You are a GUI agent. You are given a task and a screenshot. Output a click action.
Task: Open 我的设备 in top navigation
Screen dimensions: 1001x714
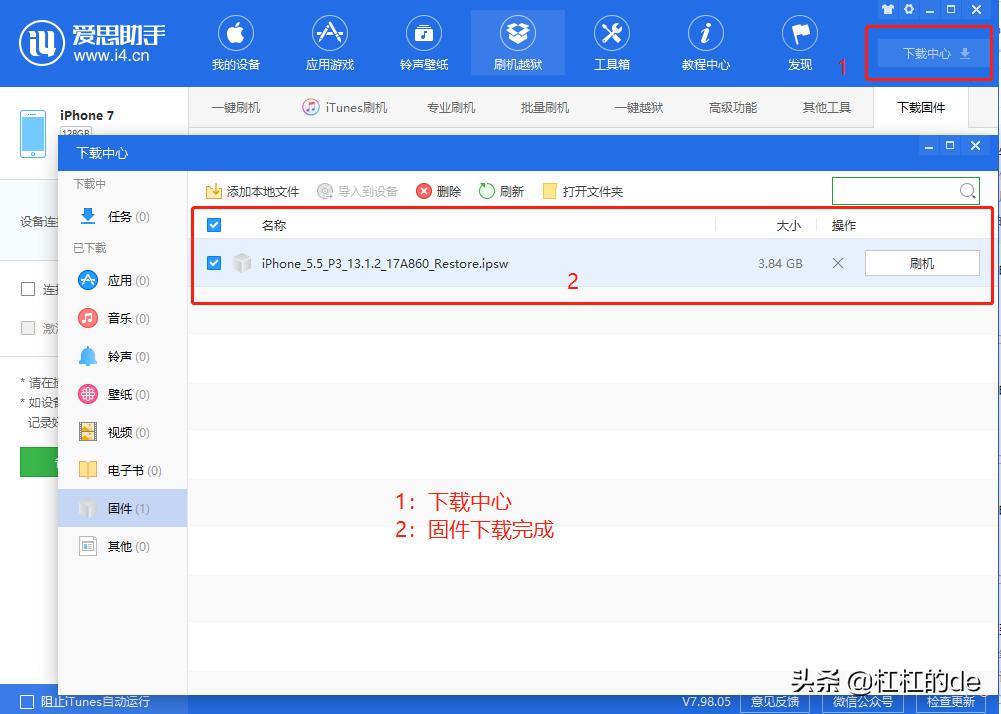coord(236,43)
